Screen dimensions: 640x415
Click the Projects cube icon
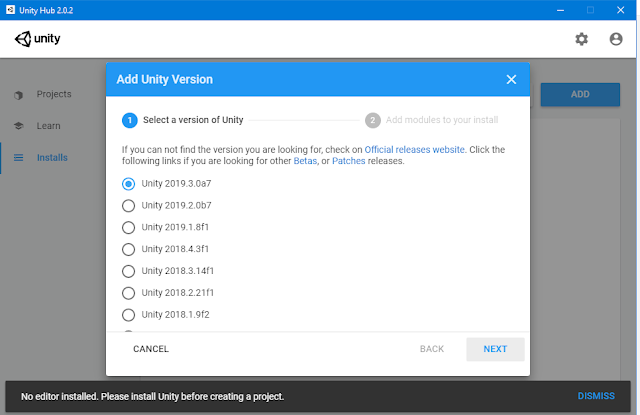[18, 95]
